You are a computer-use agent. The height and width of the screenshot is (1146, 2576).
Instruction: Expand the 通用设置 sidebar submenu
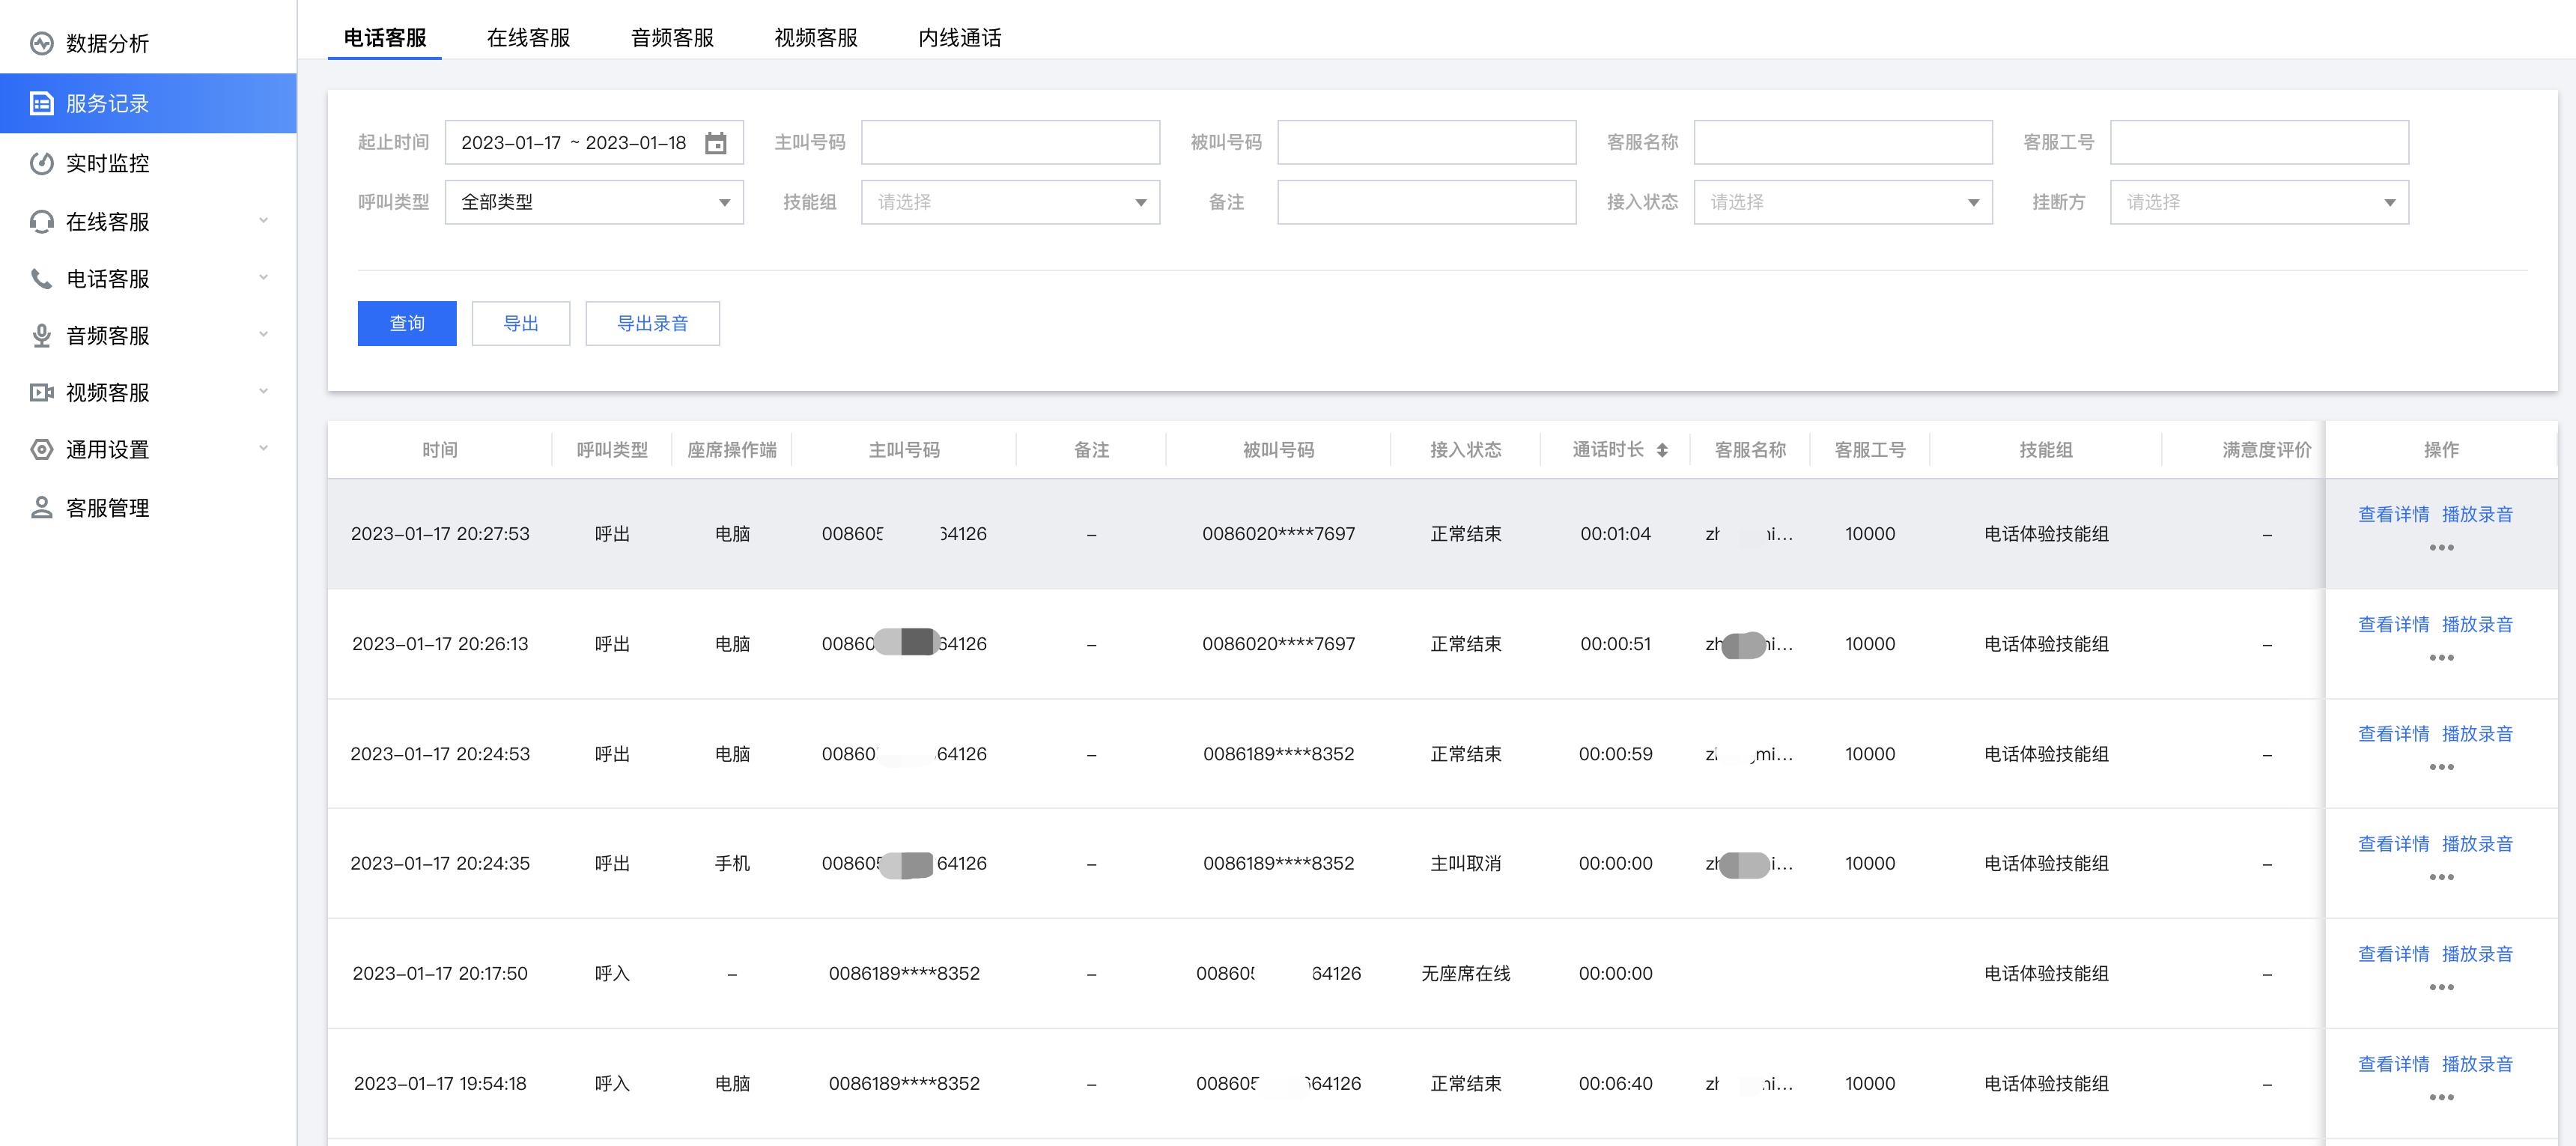(x=263, y=449)
